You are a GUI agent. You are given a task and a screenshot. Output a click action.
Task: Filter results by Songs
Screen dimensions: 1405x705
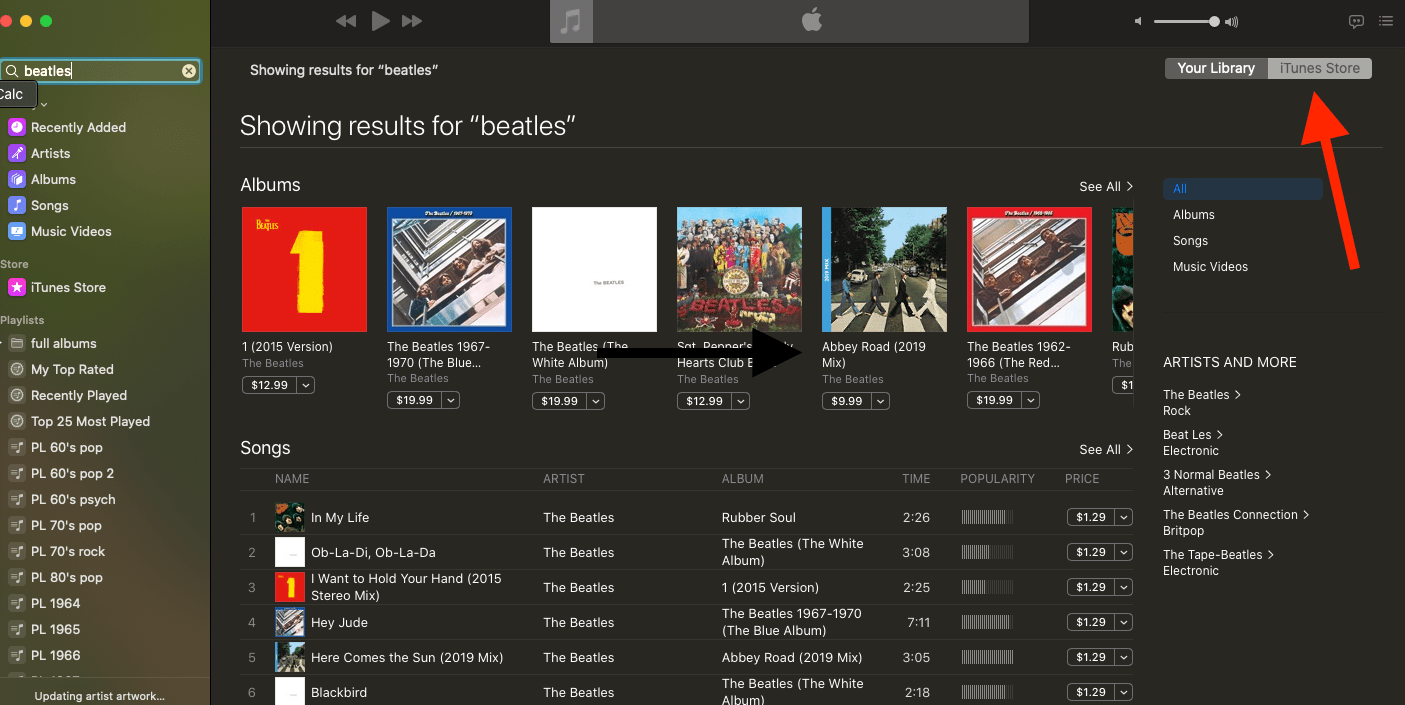(1190, 241)
